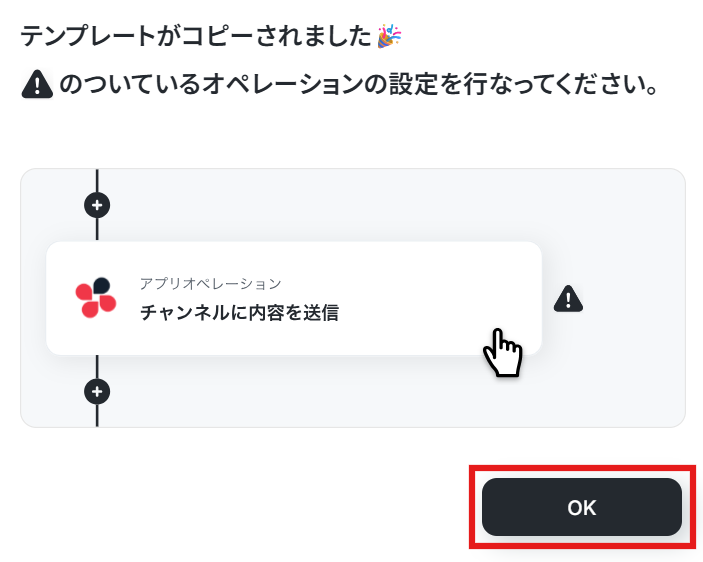Confirm the dialog with the OK button

pyautogui.click(x=581, y=507)
